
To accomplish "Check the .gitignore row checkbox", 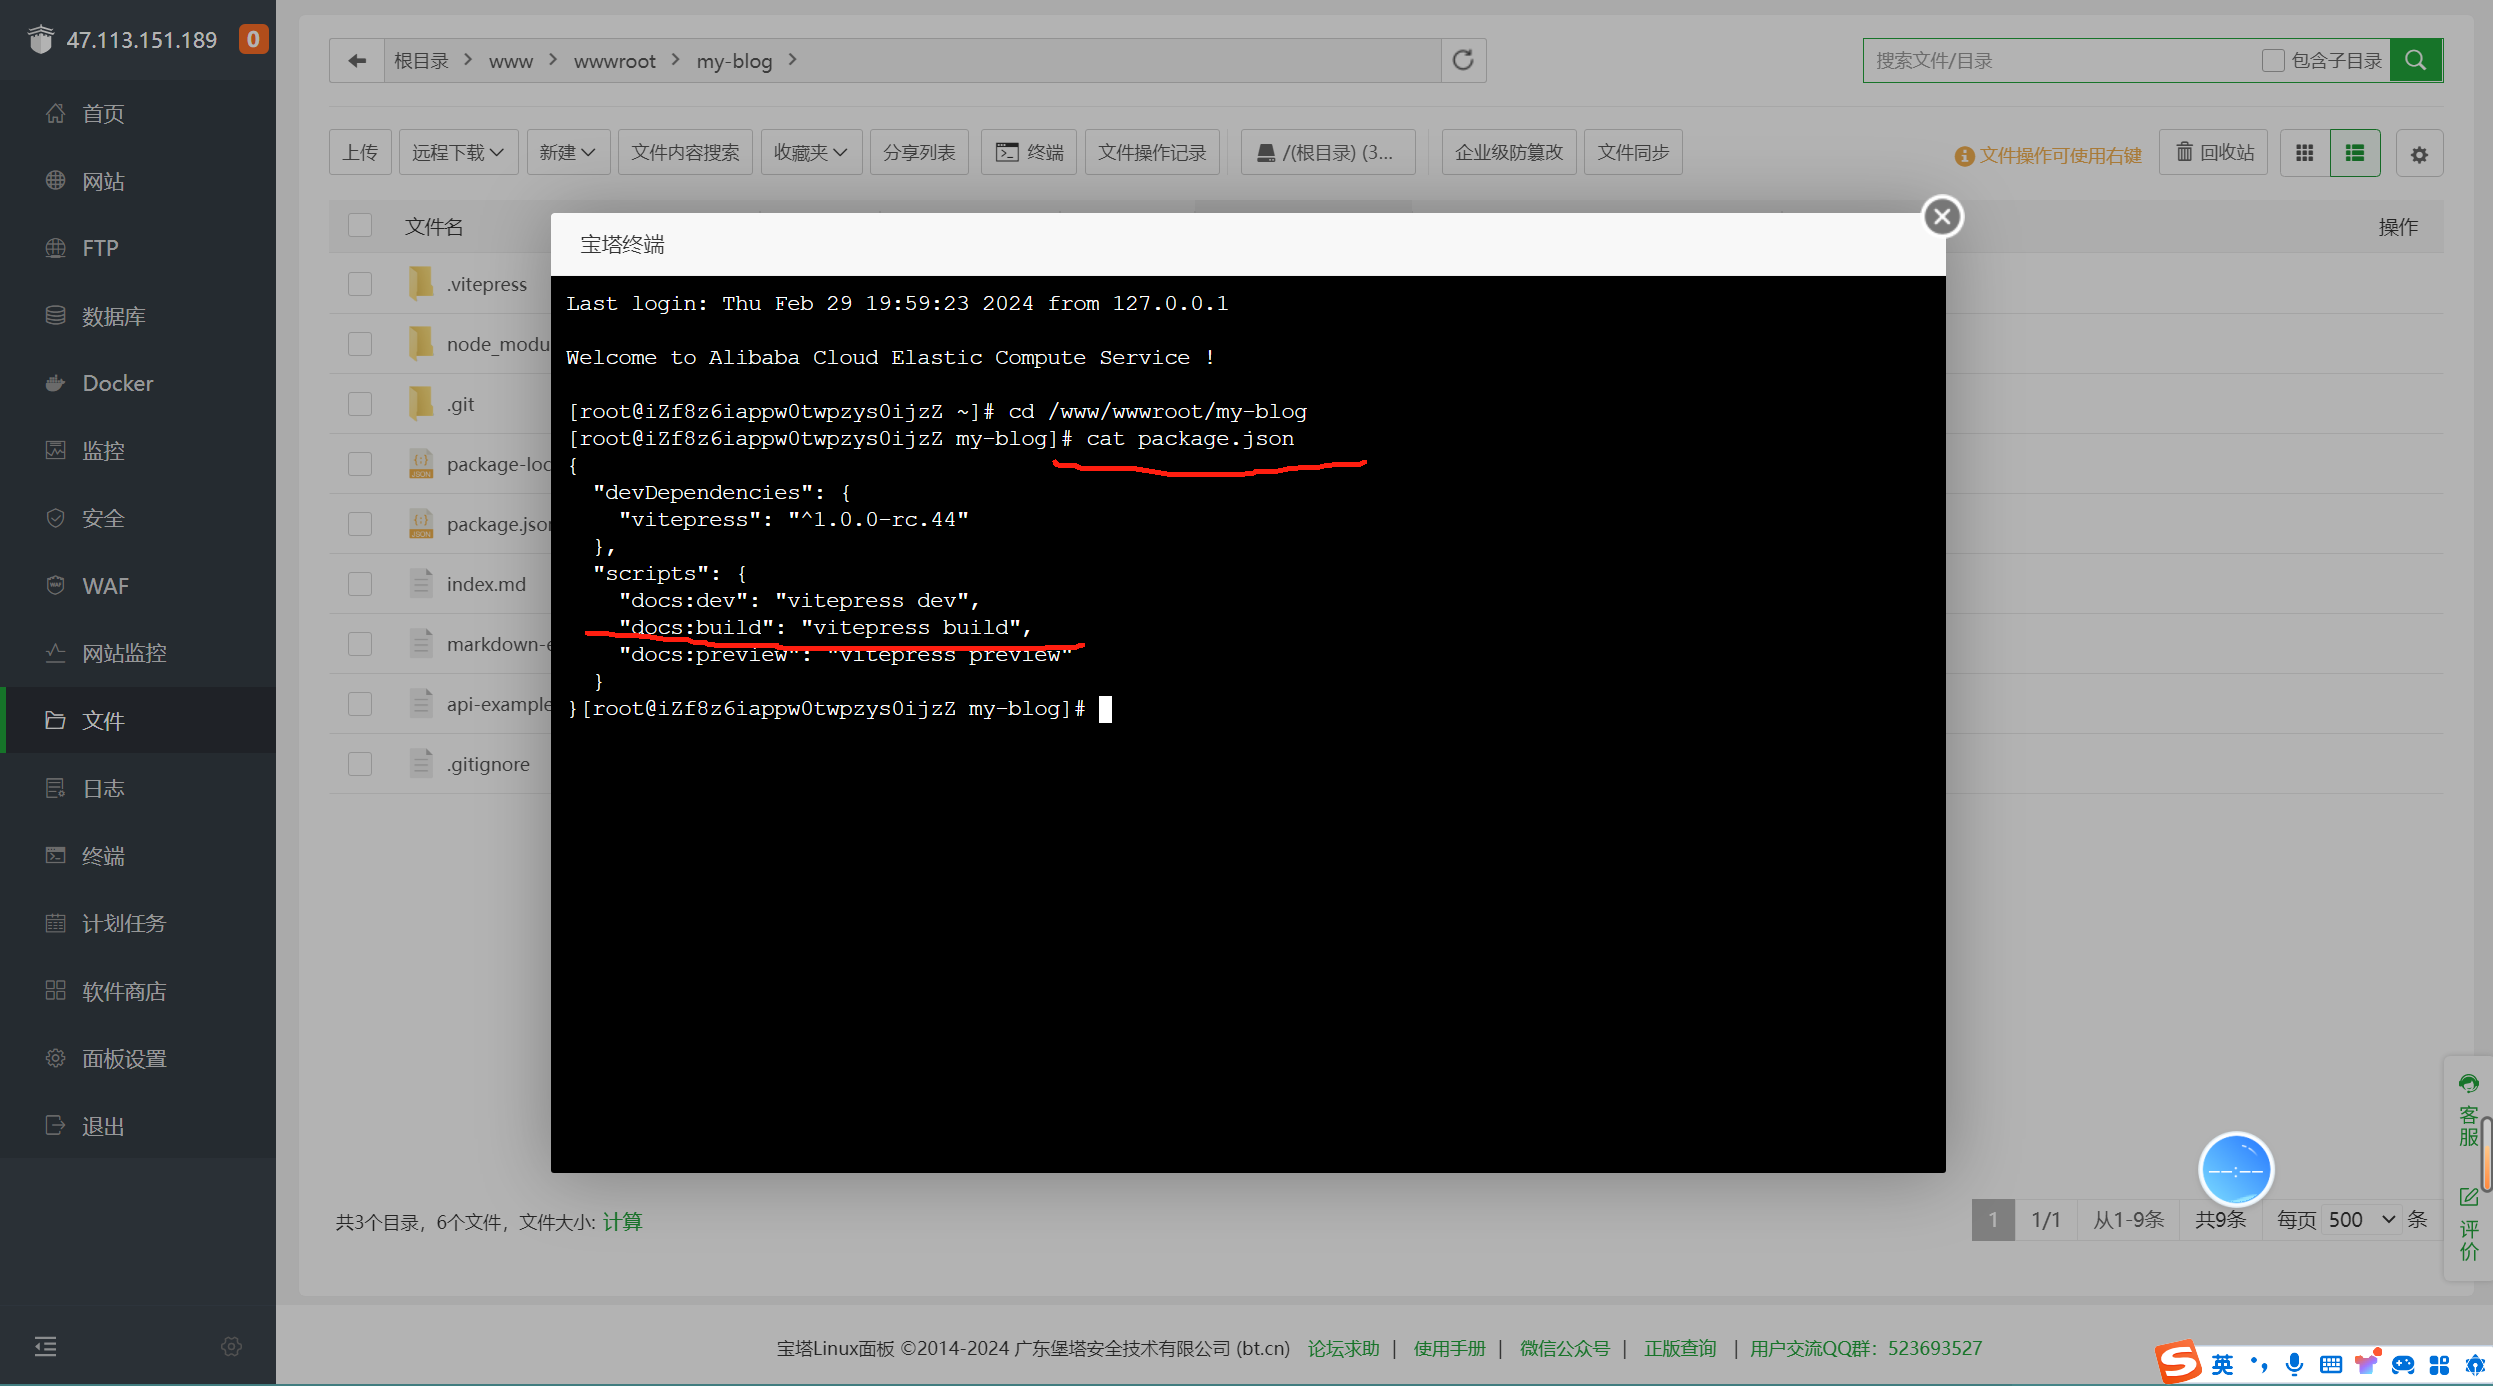I will (x=360, y=764).
